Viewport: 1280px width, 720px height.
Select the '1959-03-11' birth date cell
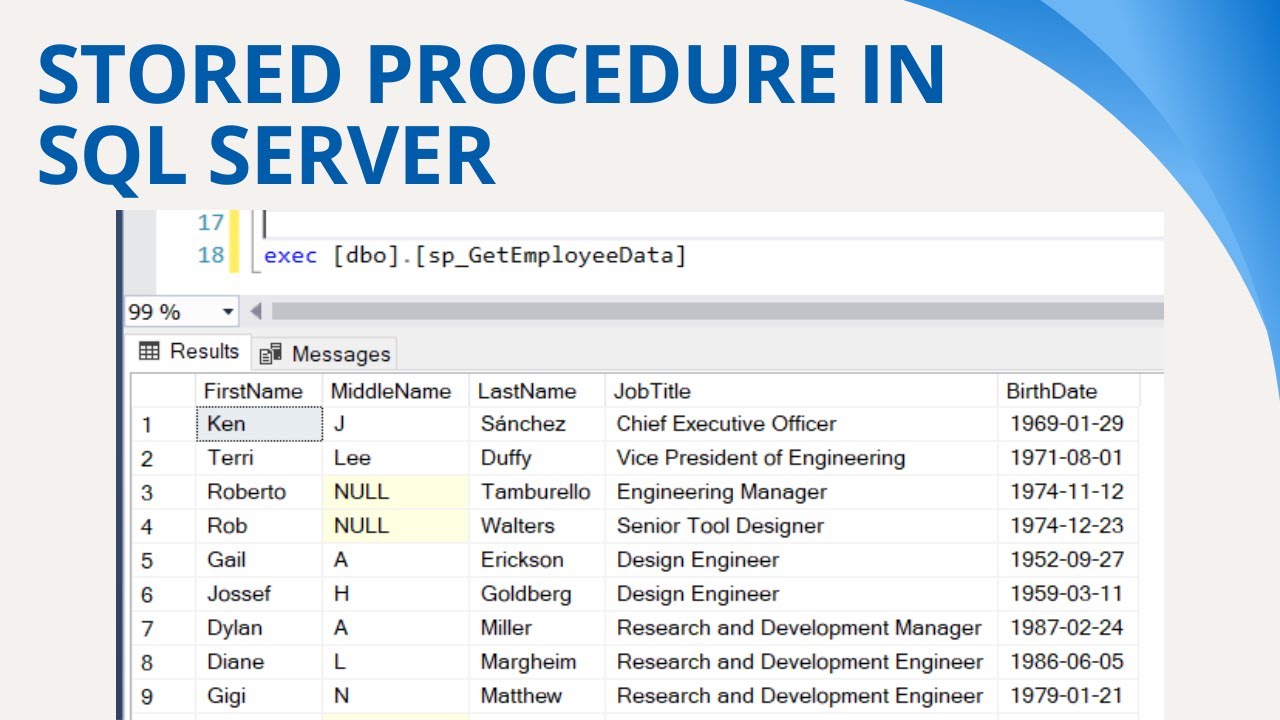(1068, 594)
